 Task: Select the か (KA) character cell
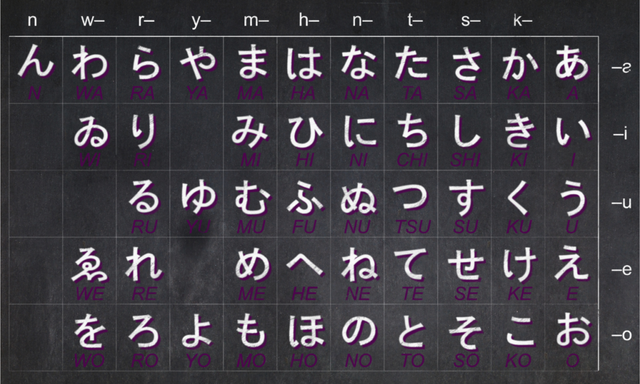pos(518,70)
